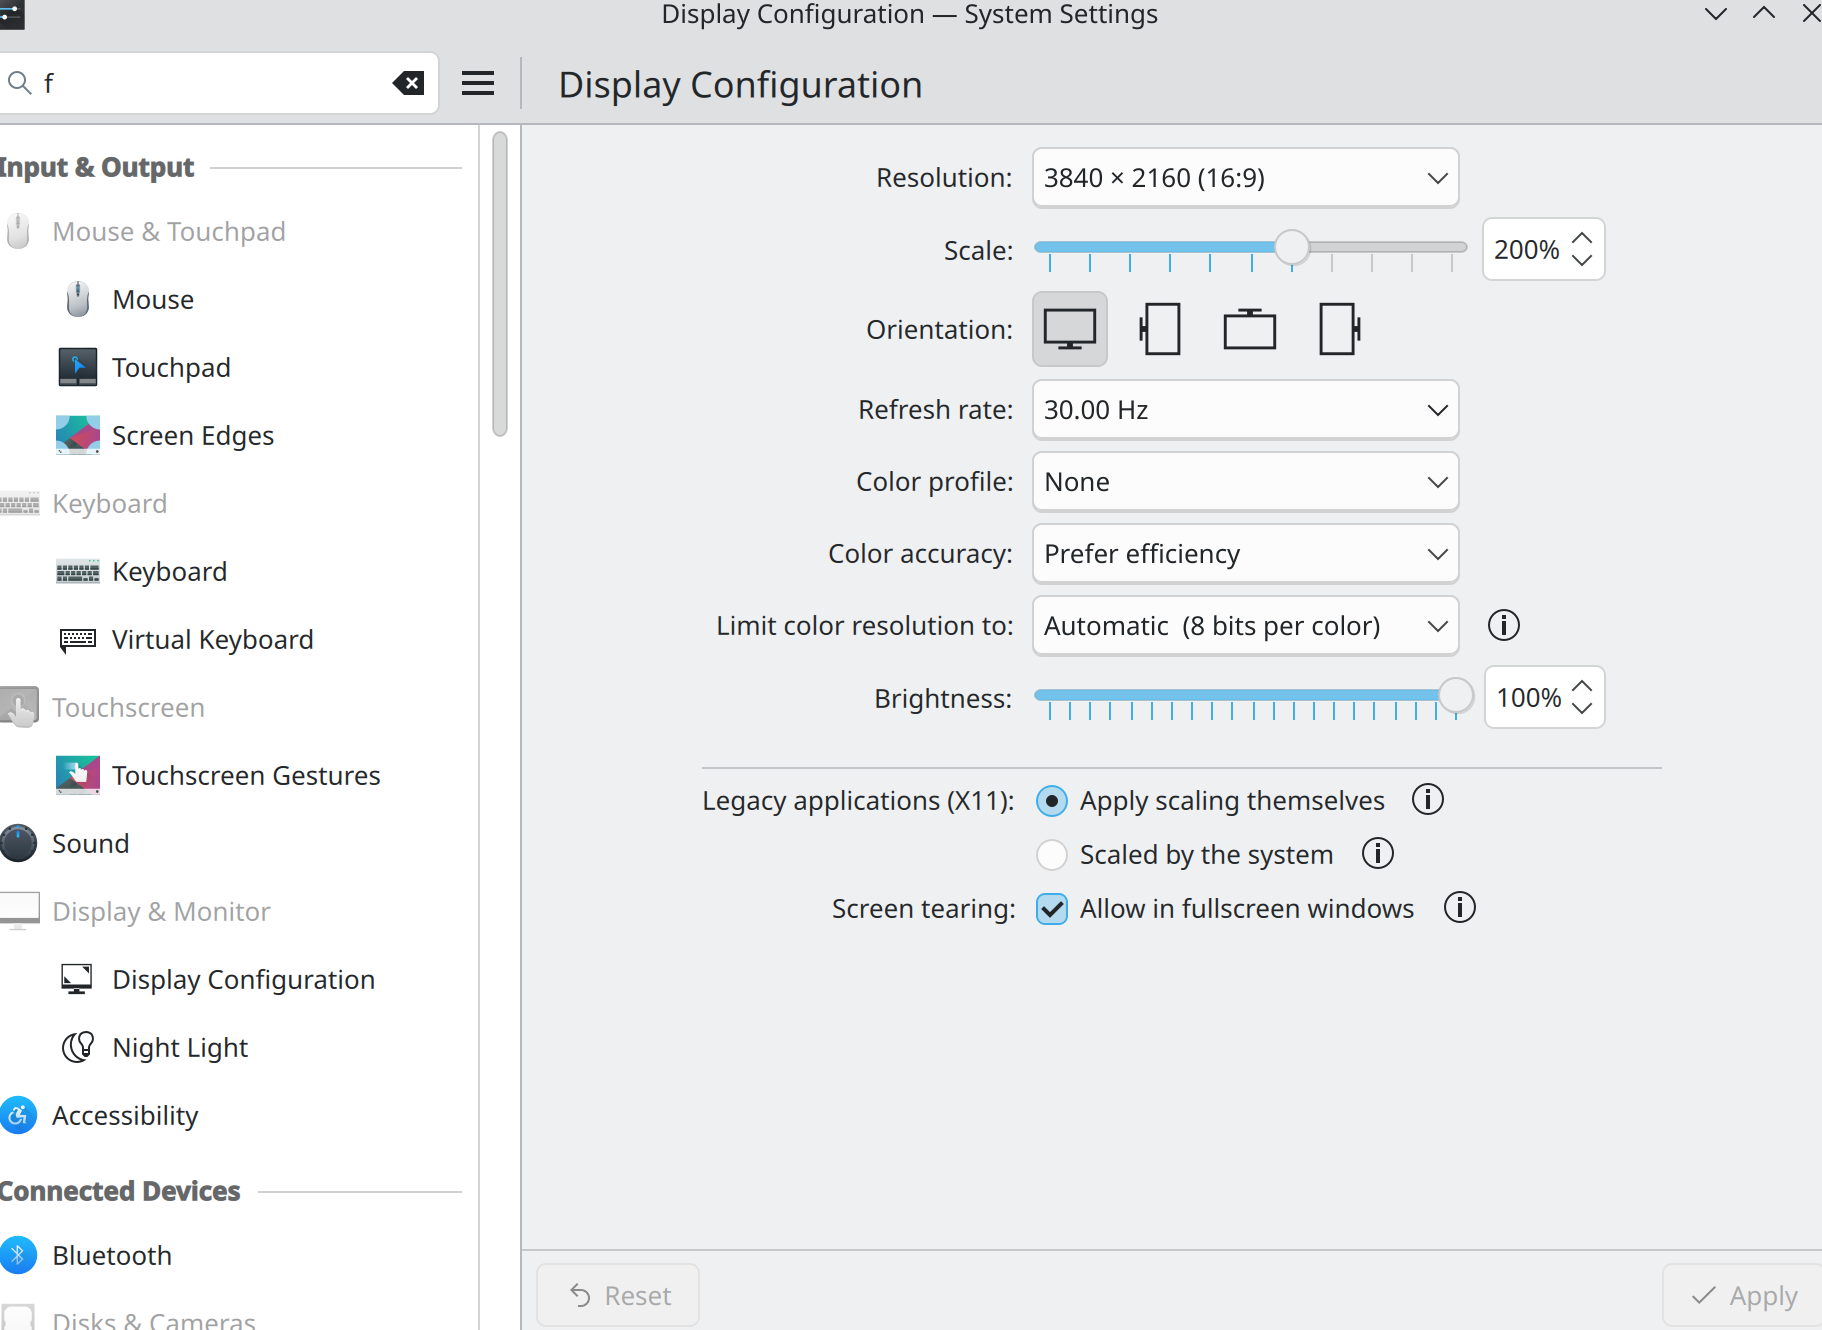Clear the search field text
Image resolution: width=1822 pixels, height=1330 pixels.
pyautogui.click(x=408, y=83)
